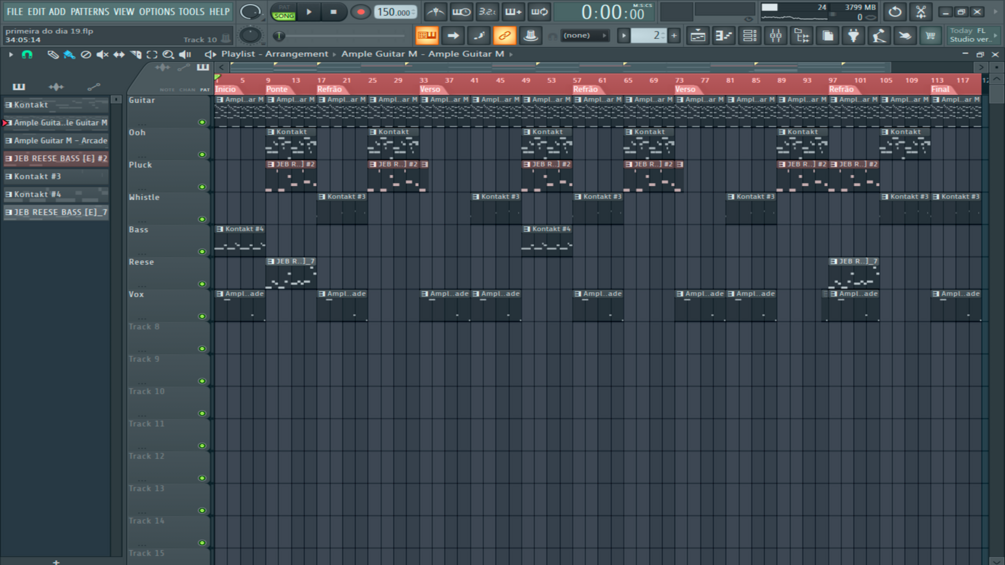Jump to the Ponte timeline marker
The height and width of the screenshot is (565, 1005).
coord(277,89)
